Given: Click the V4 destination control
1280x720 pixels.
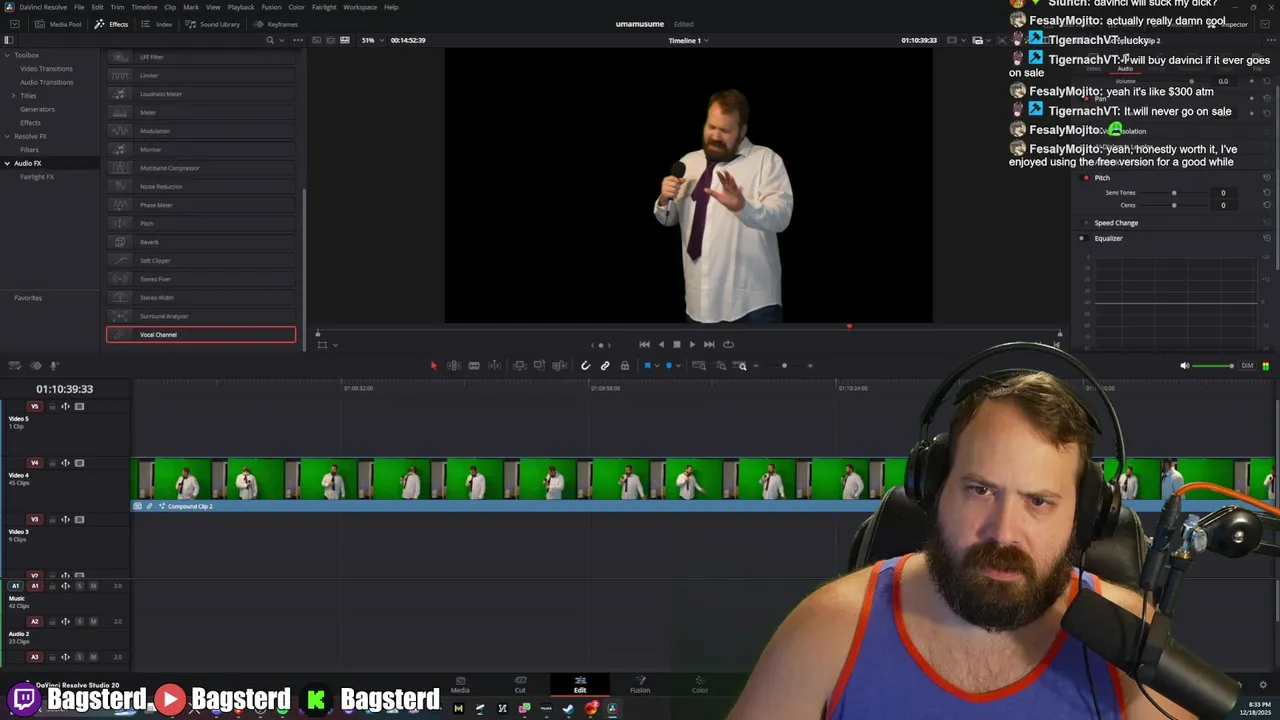Looking at the screenshot, I should tap(34, 463).
